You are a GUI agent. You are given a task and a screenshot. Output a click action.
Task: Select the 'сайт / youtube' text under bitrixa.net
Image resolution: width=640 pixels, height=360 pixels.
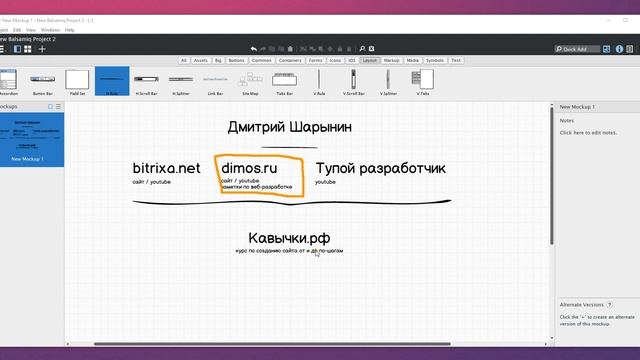click(x=151, y=182)
